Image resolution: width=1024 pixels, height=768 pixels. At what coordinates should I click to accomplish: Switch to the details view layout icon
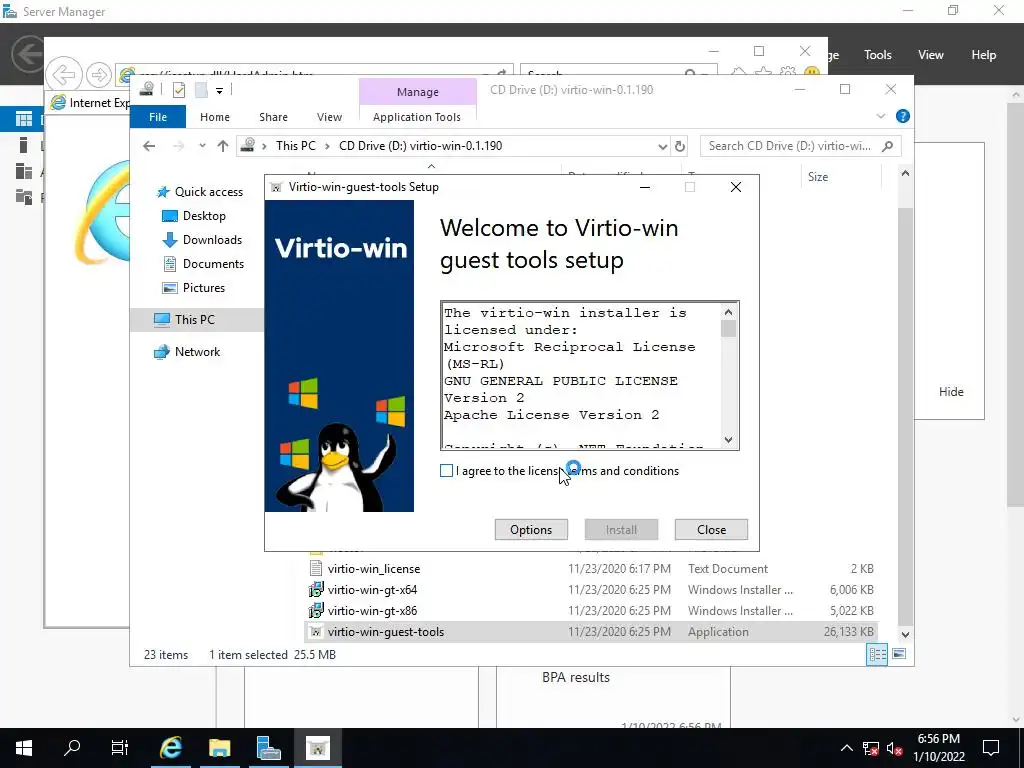tap(877, 654)
